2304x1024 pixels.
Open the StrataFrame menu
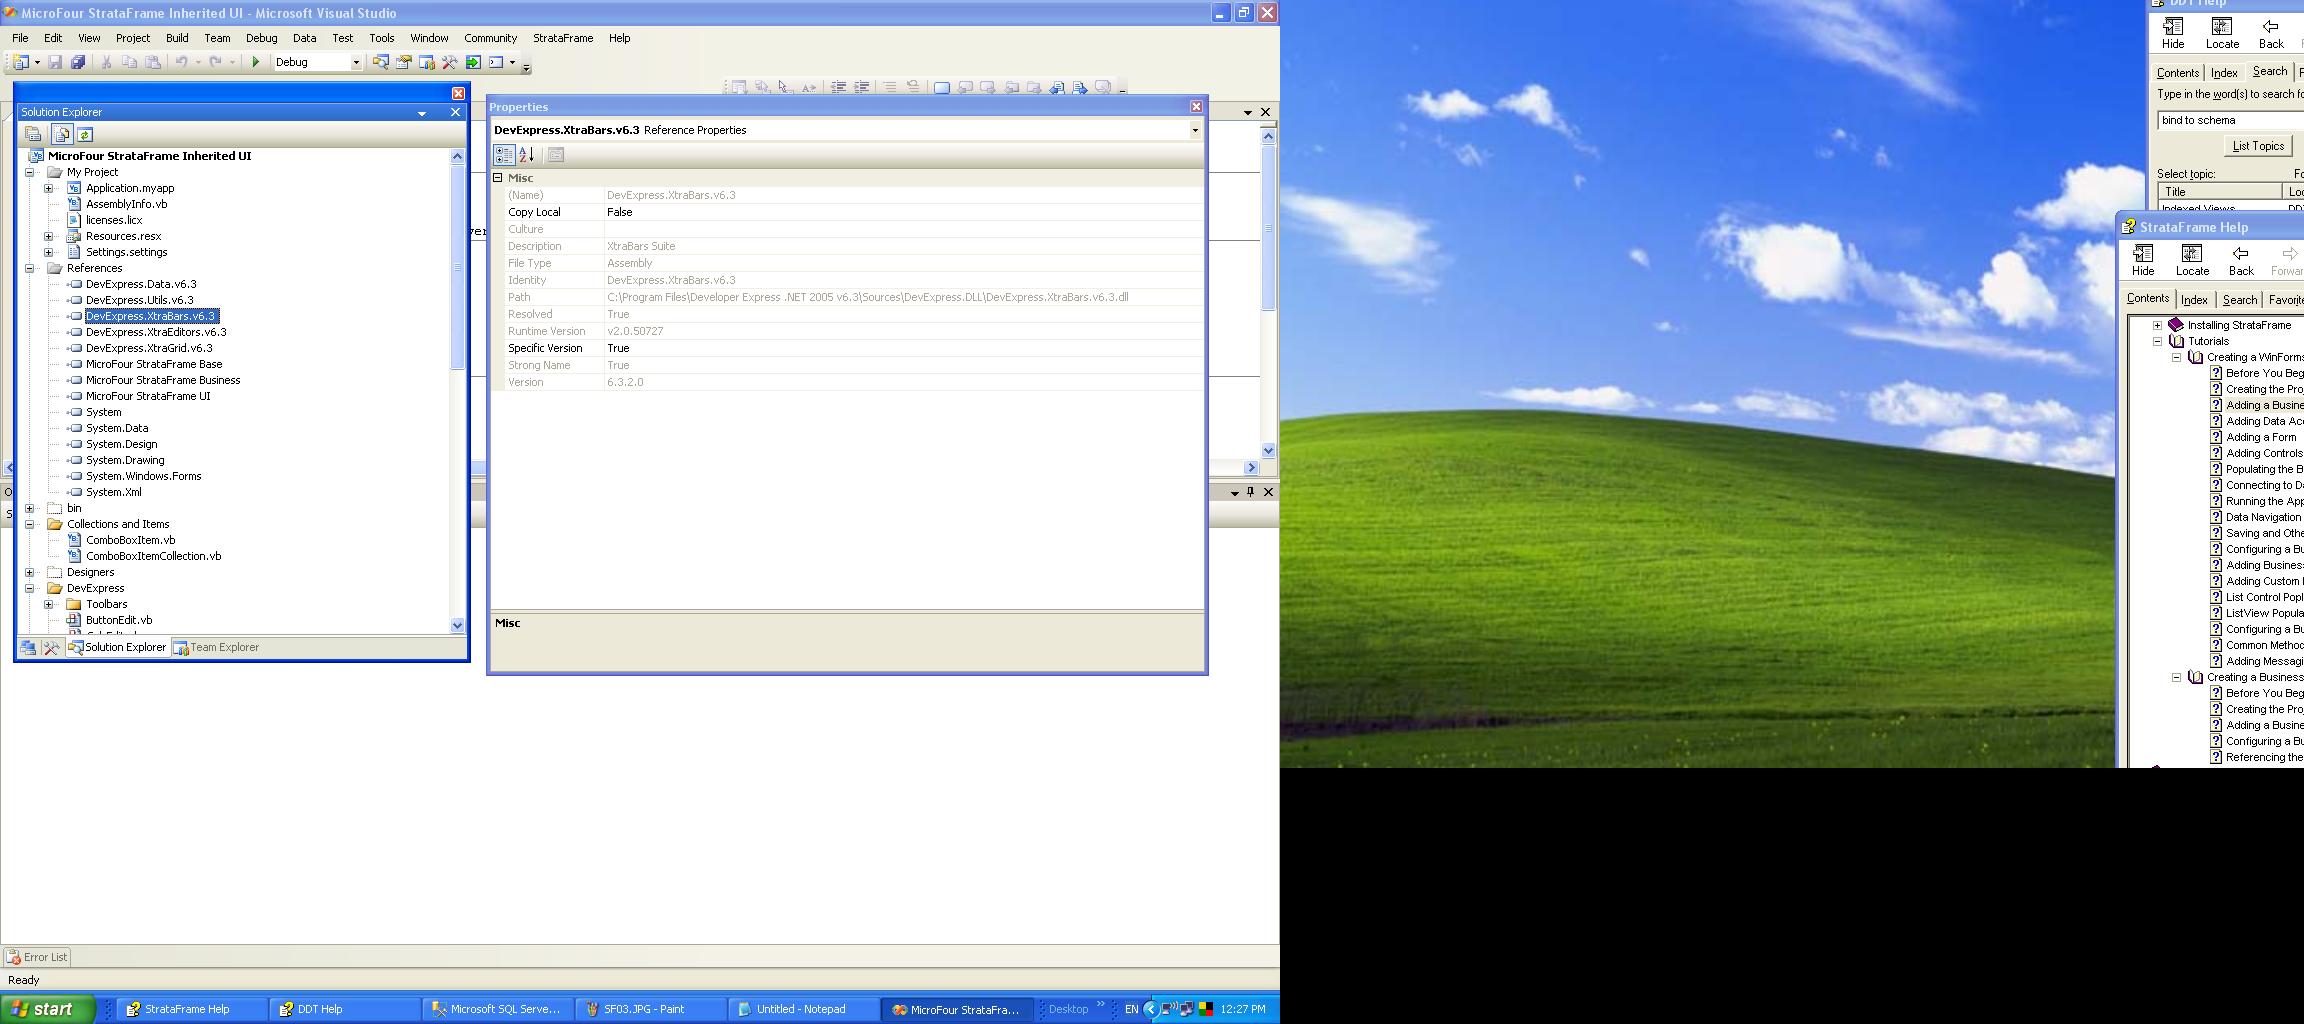[x=562, y=38]
